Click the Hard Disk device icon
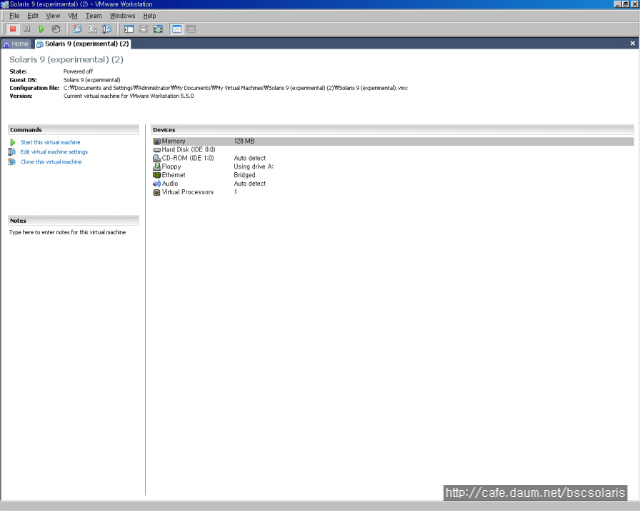The height and width of the screenshot is (511, 640). [157, 150]
